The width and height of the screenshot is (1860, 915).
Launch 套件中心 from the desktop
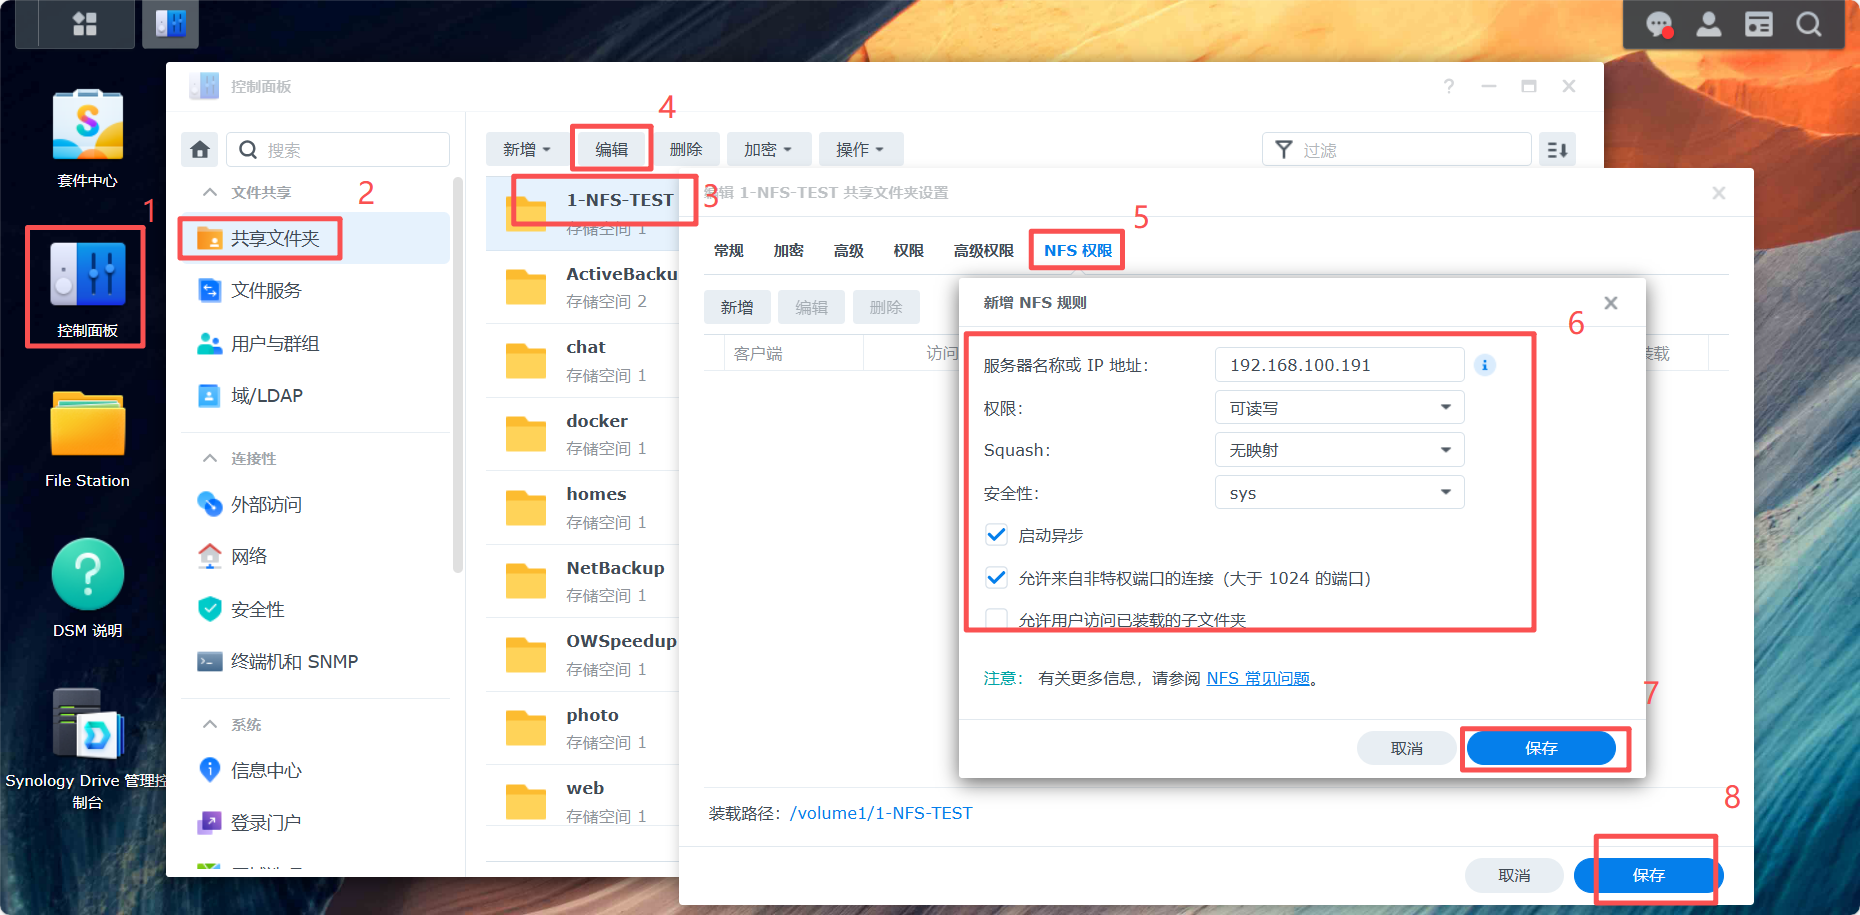pos(86,125)
